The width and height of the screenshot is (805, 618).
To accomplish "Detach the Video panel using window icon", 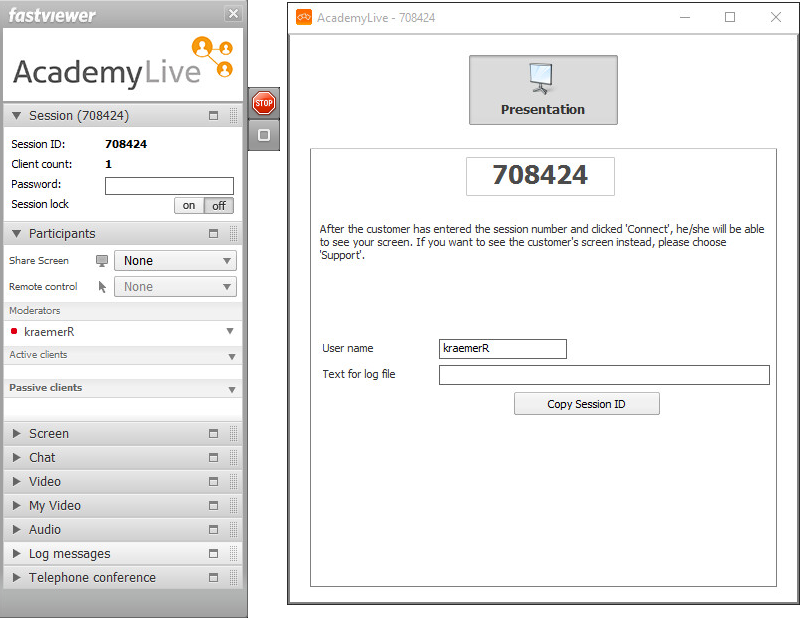I will (213, 482).
